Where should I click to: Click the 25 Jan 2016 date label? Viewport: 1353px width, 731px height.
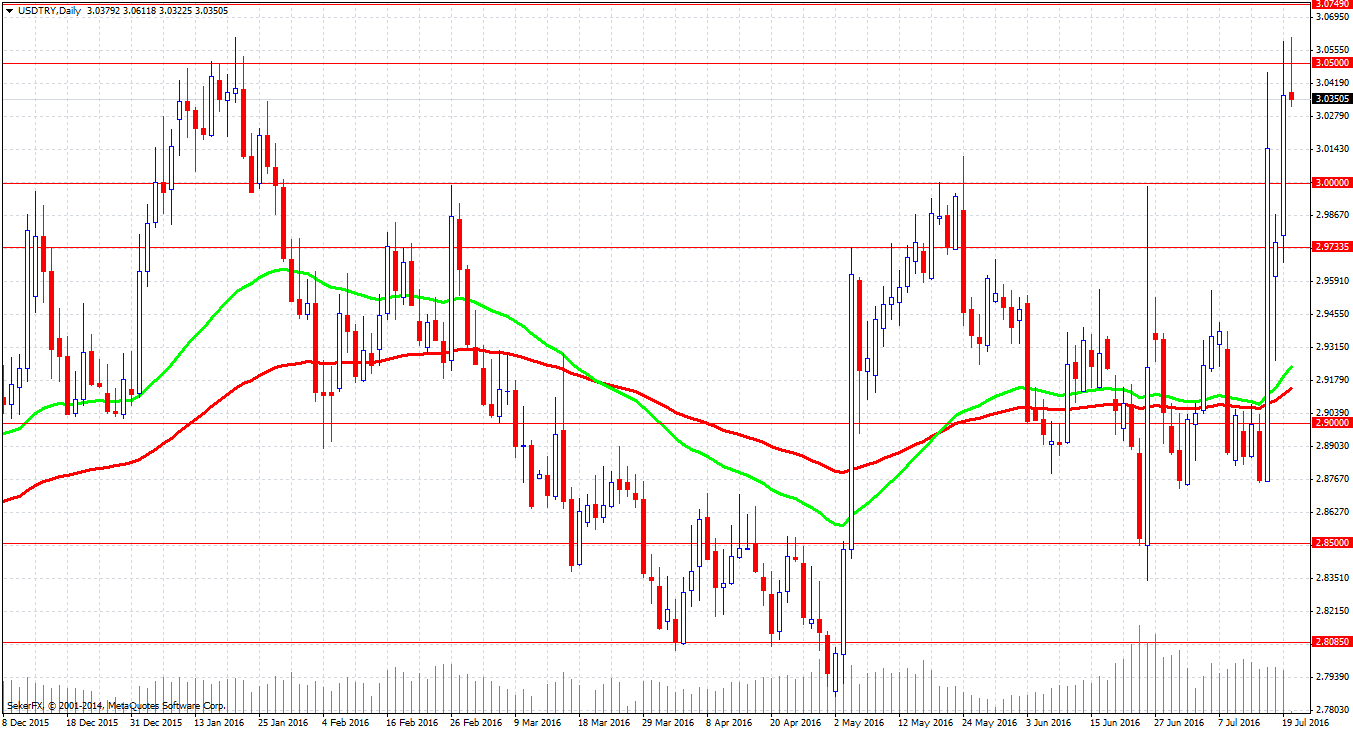pyautogui.click(x=284, y=722)
